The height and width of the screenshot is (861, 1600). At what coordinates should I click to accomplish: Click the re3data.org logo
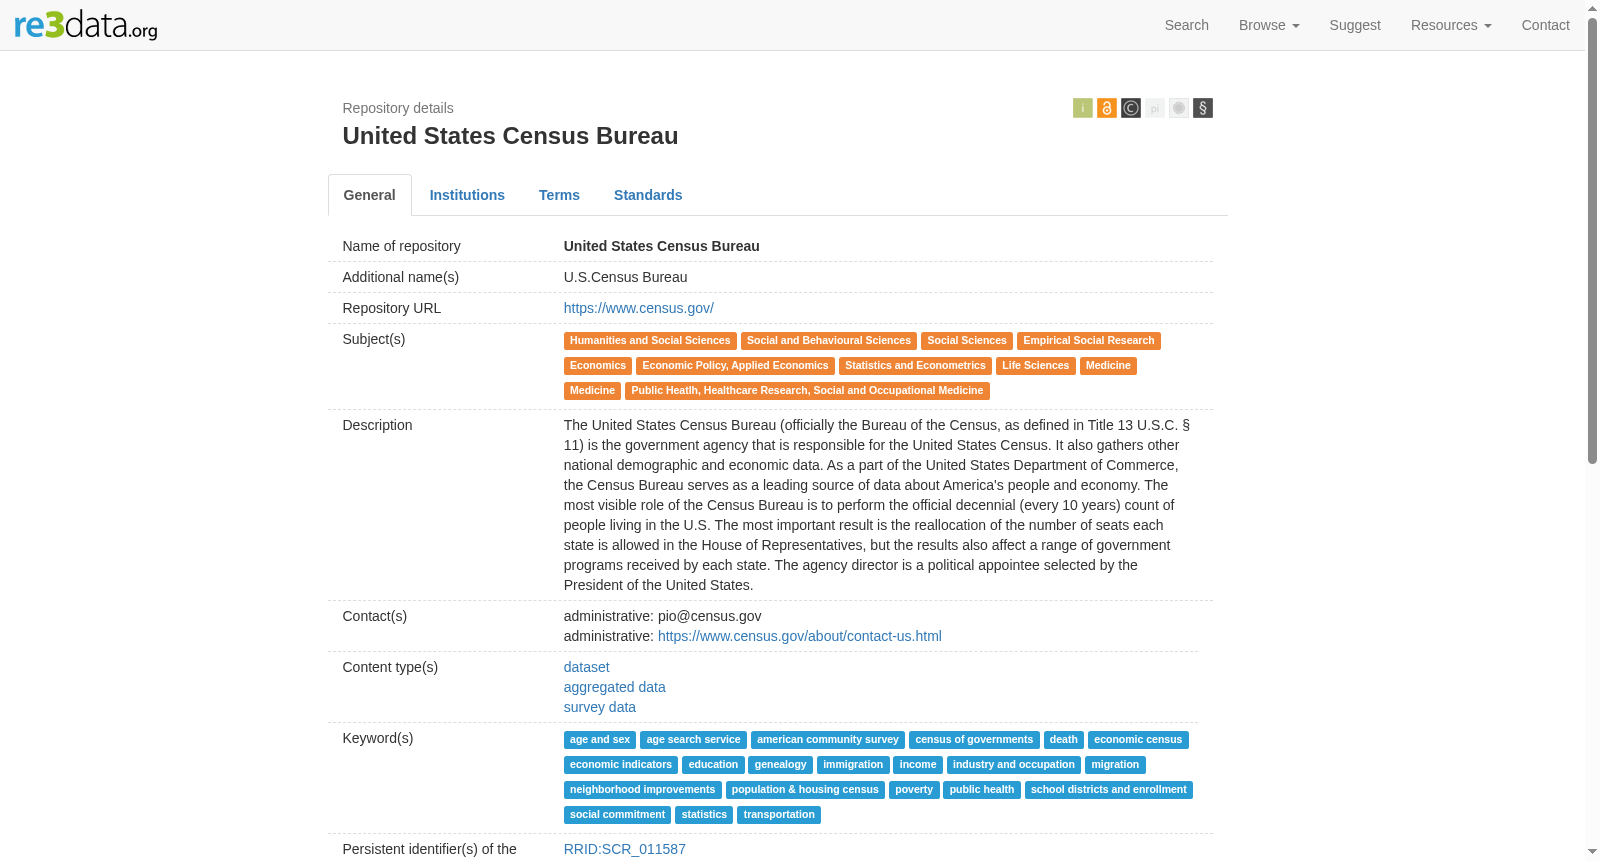click(x=86, y=25)
